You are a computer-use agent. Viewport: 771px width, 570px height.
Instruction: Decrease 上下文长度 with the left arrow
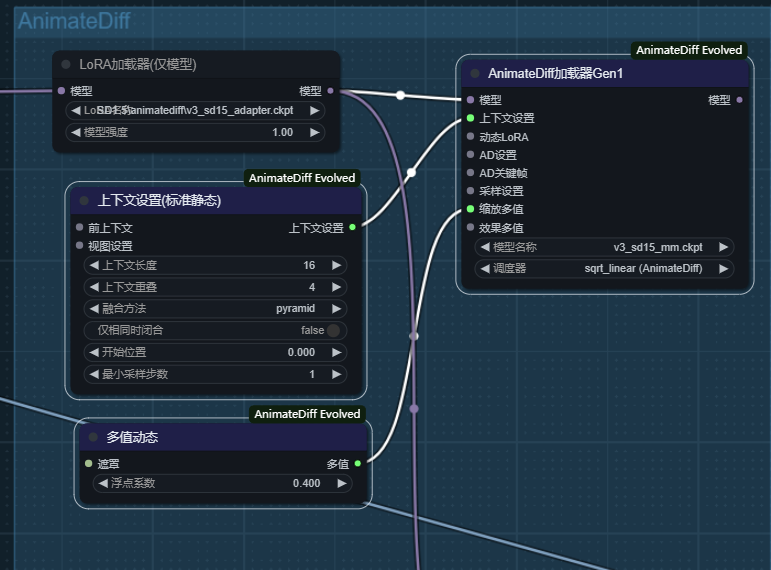coord(94,266)
